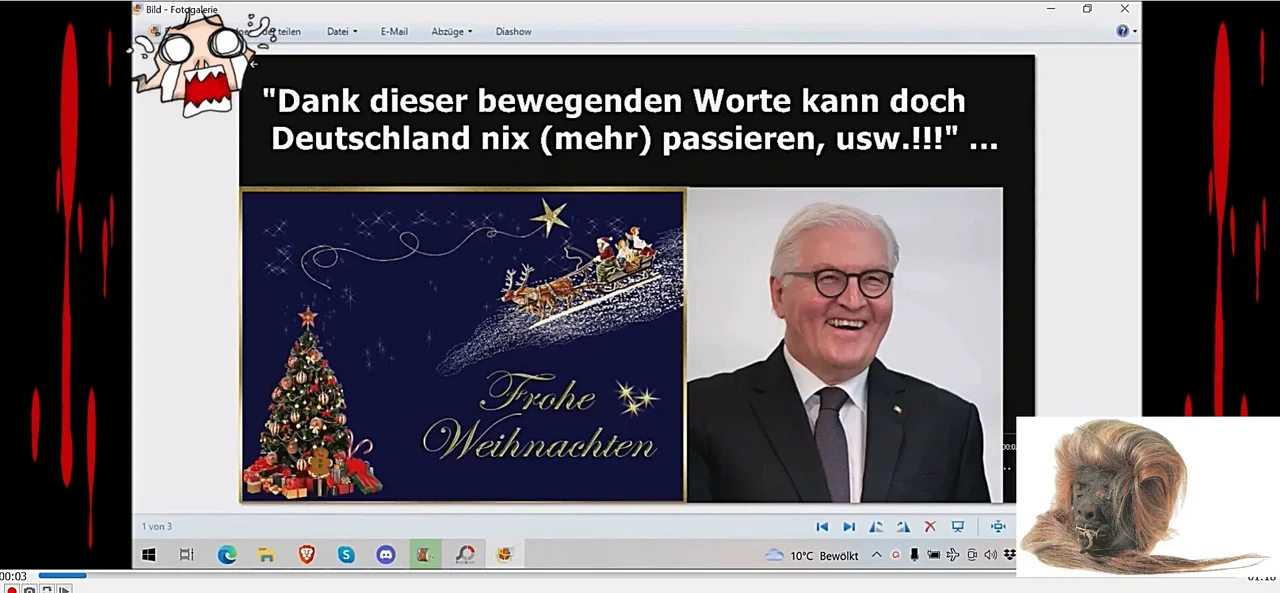Open Task View on taskbar
Image resolution: width=1280 pixels, height=593 pixels.
pyautogui.click(x=186, y=555)
